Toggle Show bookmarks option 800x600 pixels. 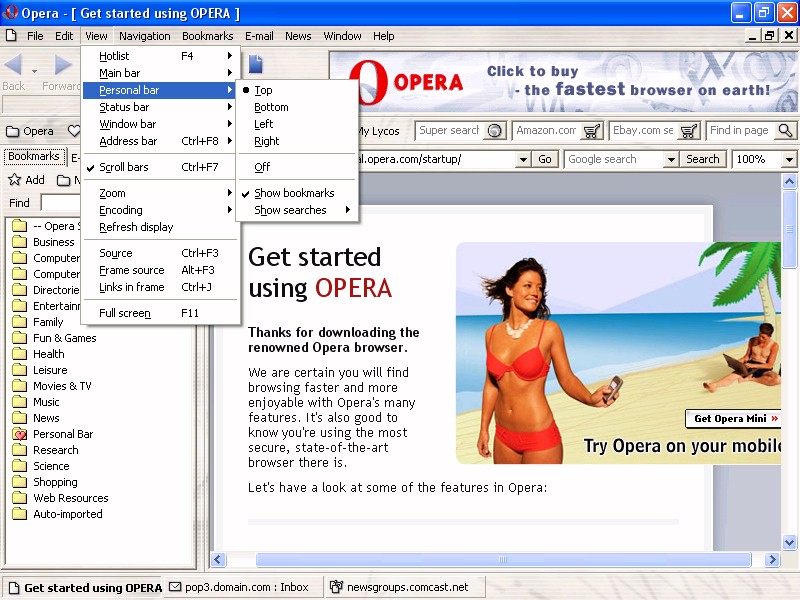click(297, 193)
